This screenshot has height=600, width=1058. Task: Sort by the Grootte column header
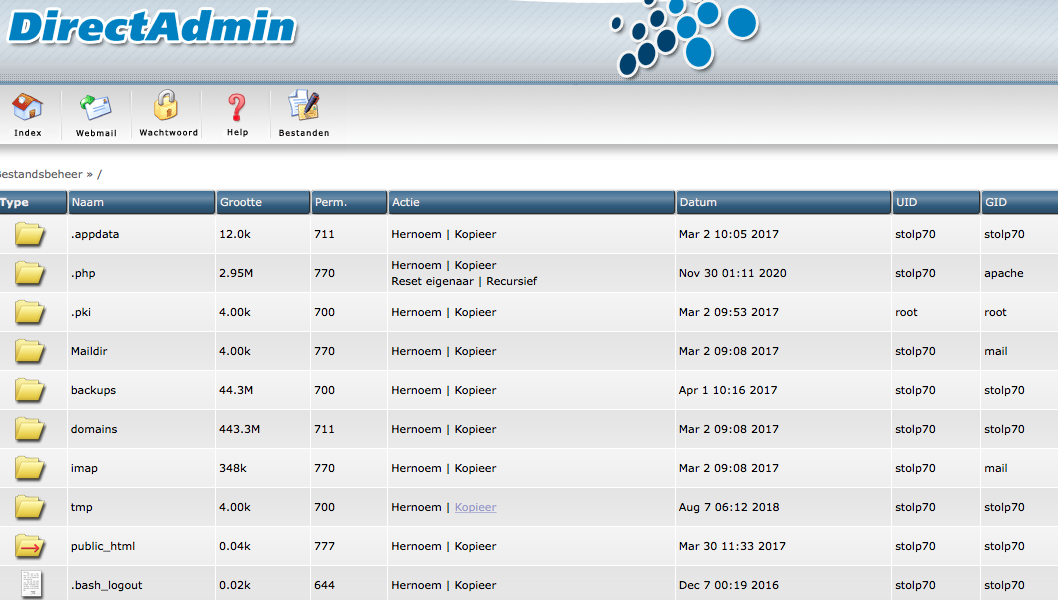click(240, 202)
